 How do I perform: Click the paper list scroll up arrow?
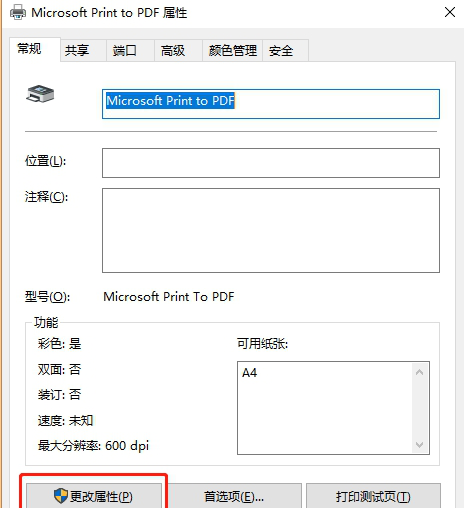click(419, 372)
